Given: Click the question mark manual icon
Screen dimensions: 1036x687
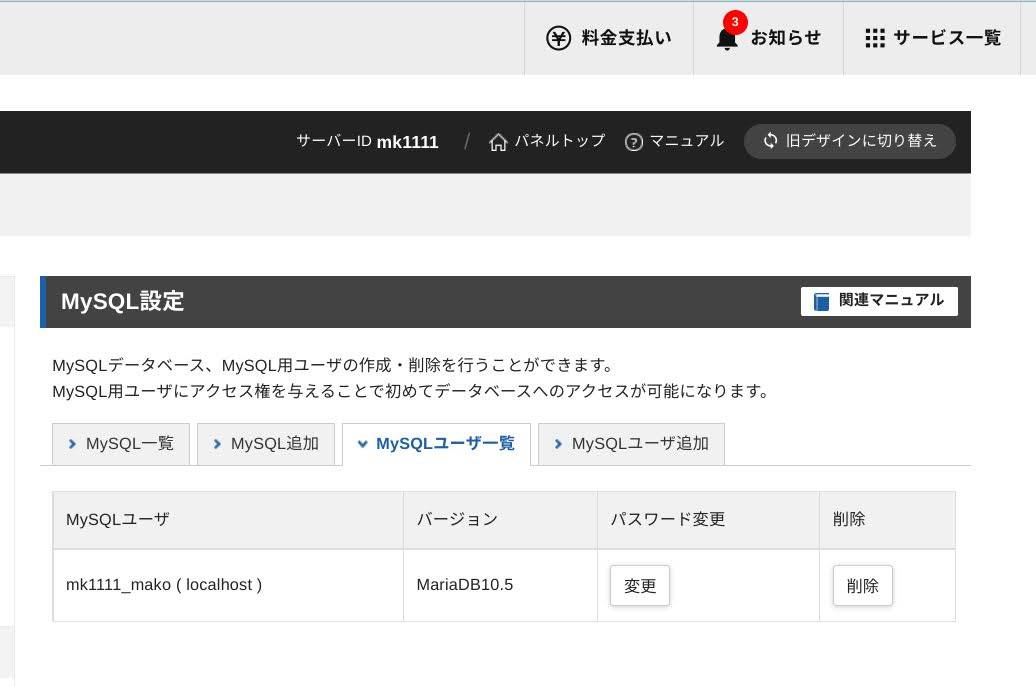Looking at the screenshot, I should 634,142.
